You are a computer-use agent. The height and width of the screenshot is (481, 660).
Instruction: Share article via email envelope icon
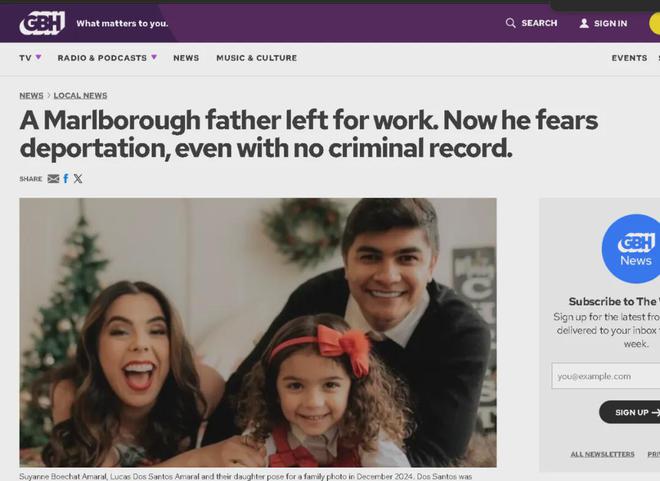pos(53,179)
